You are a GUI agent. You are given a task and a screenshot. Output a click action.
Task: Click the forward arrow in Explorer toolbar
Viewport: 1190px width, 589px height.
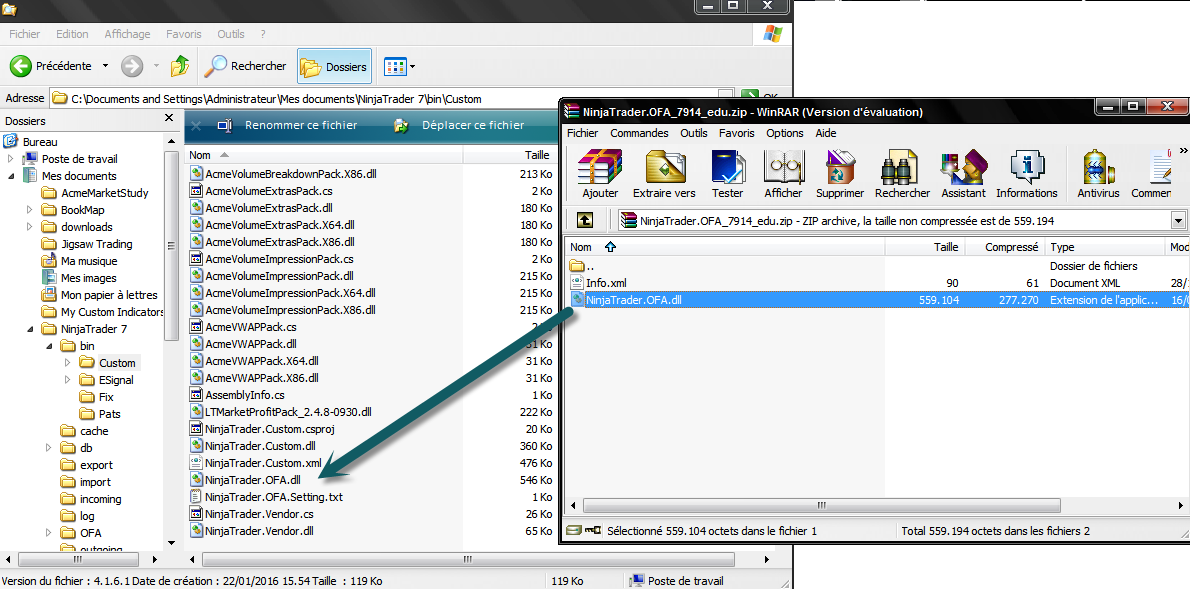pos(132,66)
